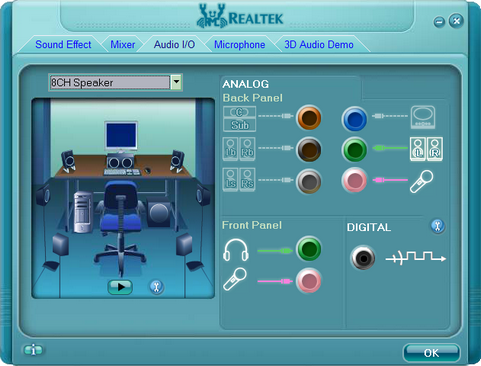Viewport: 481px width, 366px height.
Task: Click the blue line-in back jack
Action: 354,119
